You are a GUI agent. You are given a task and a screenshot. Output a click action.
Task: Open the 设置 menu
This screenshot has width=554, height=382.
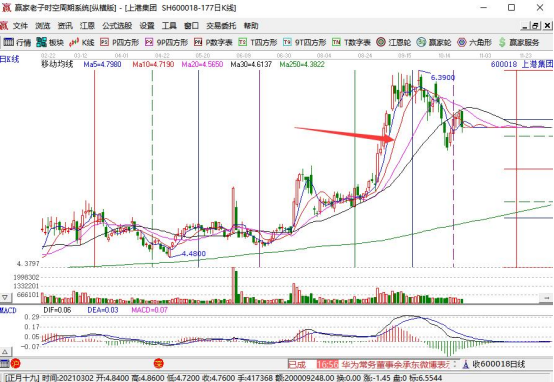click(147, 25)
